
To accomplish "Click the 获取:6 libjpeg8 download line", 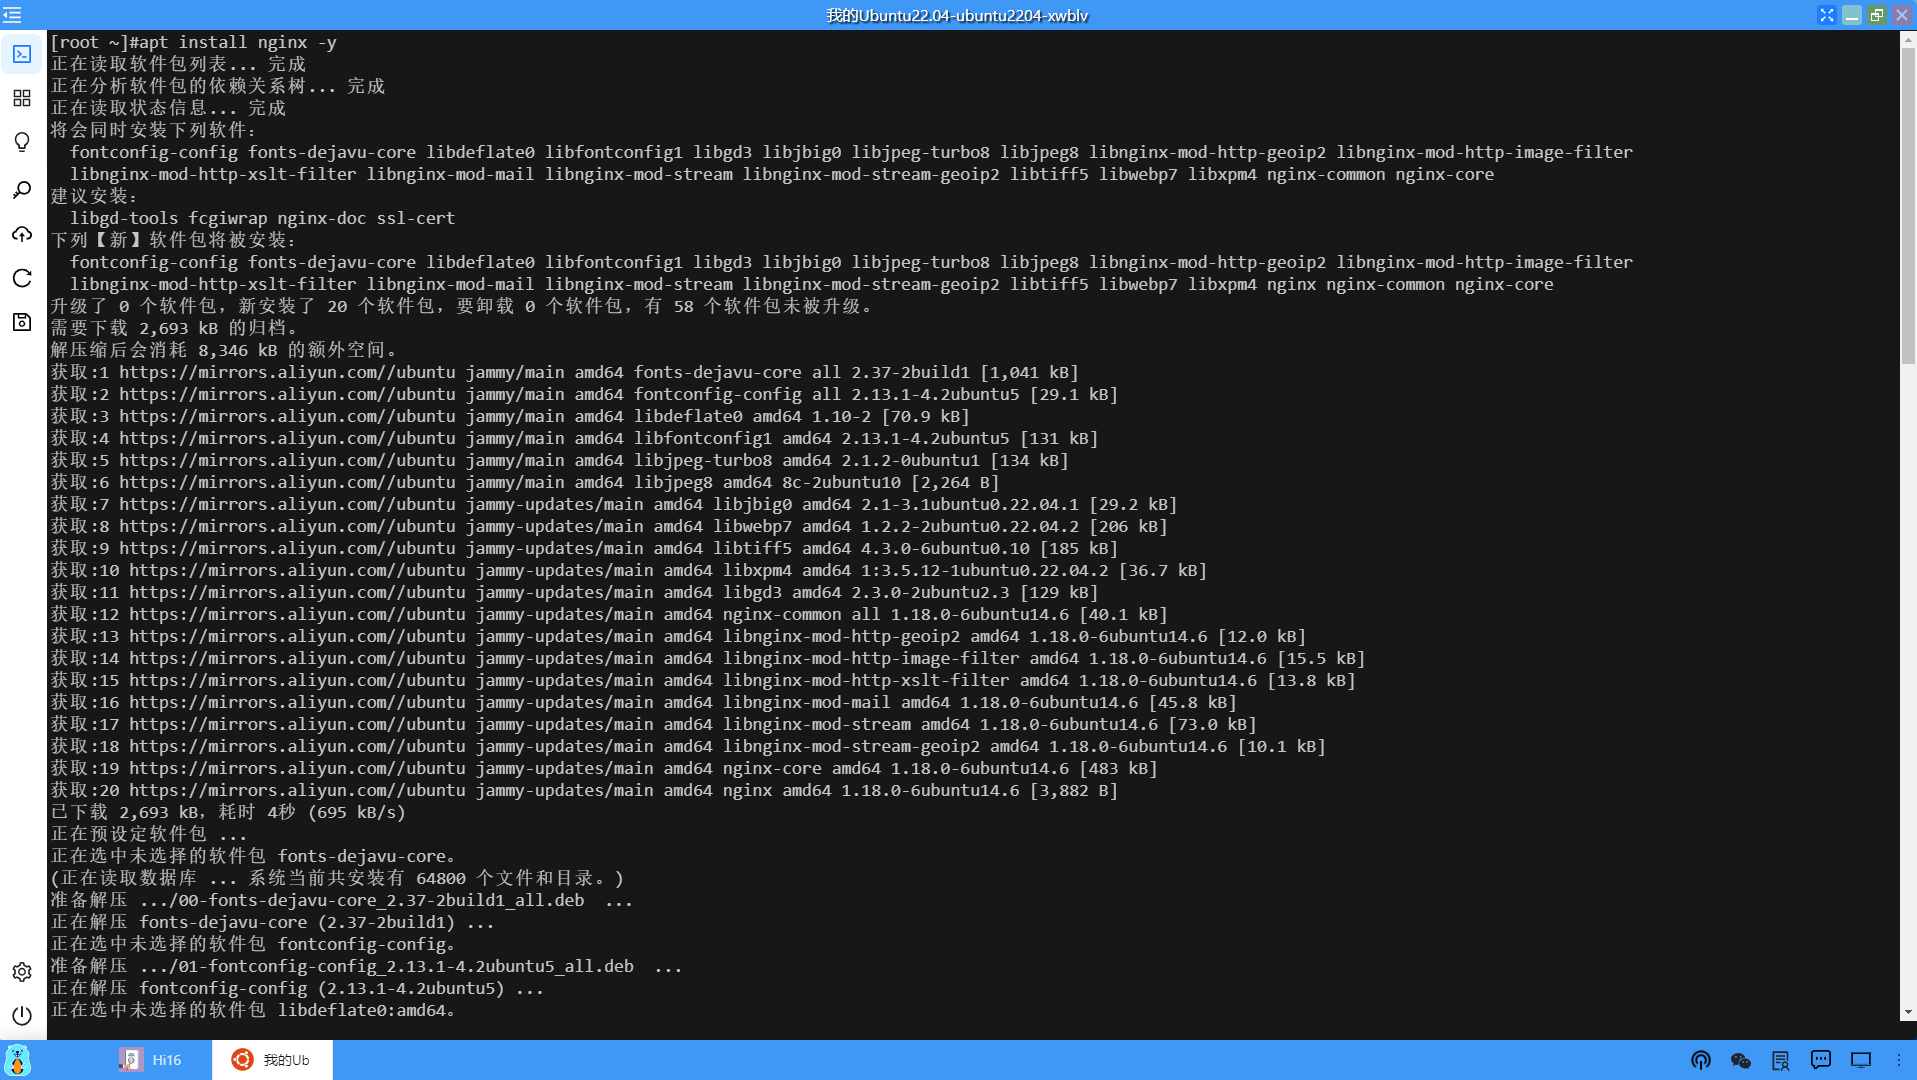I will [525, 482].
